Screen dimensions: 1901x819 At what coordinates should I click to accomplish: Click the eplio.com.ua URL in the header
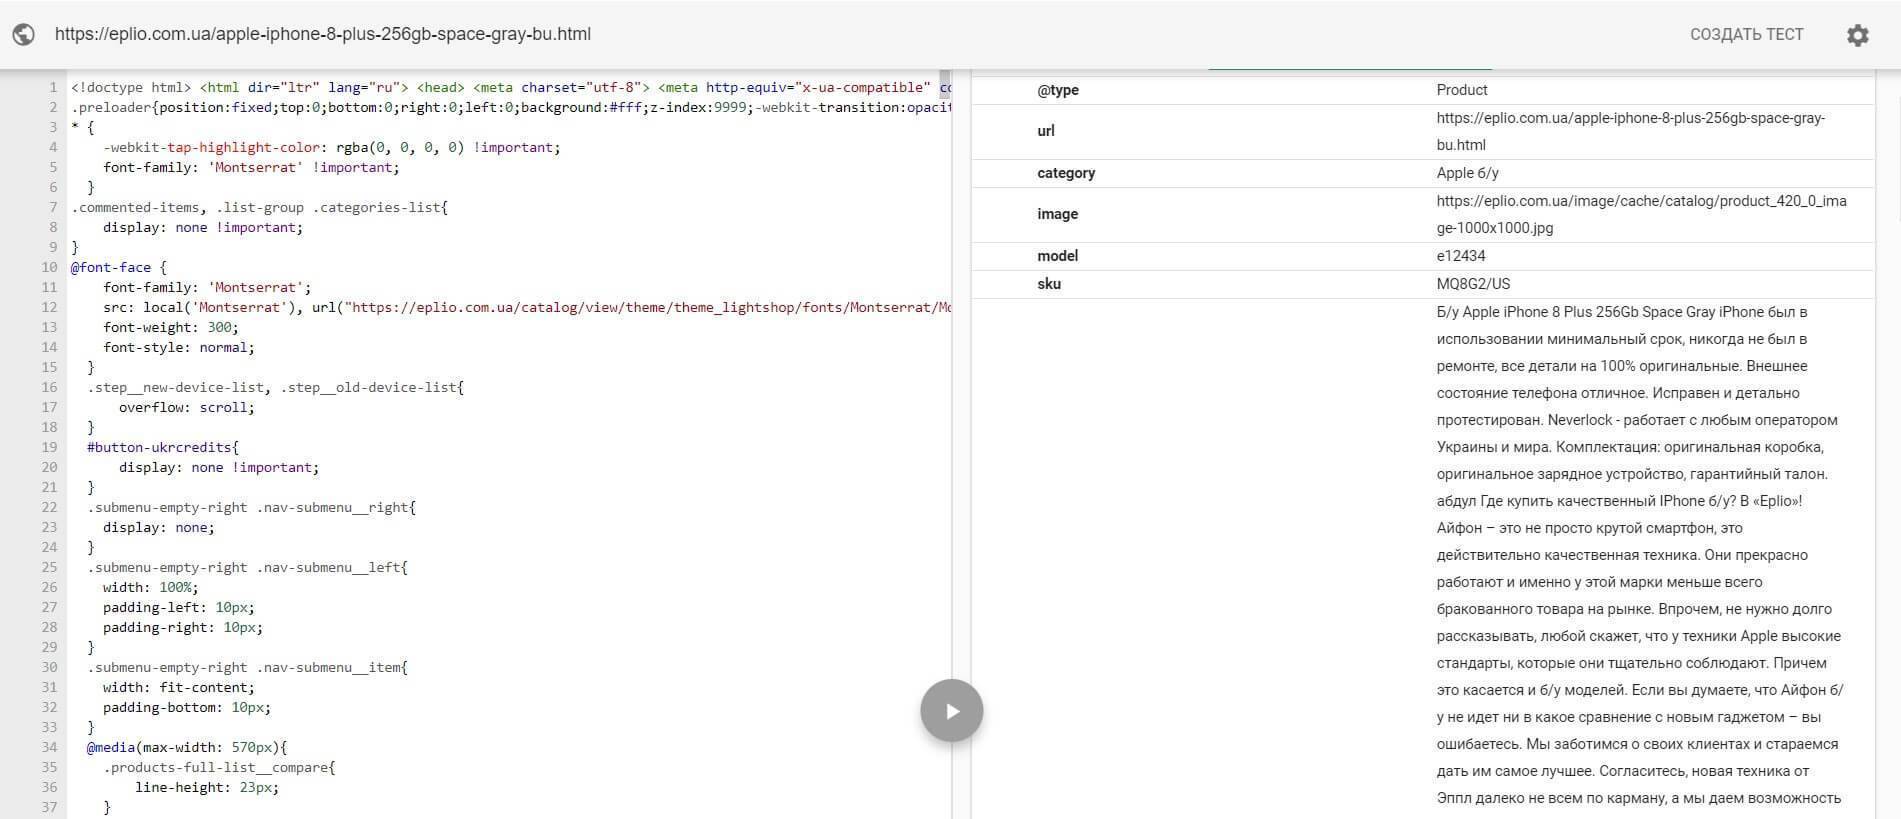323,34
